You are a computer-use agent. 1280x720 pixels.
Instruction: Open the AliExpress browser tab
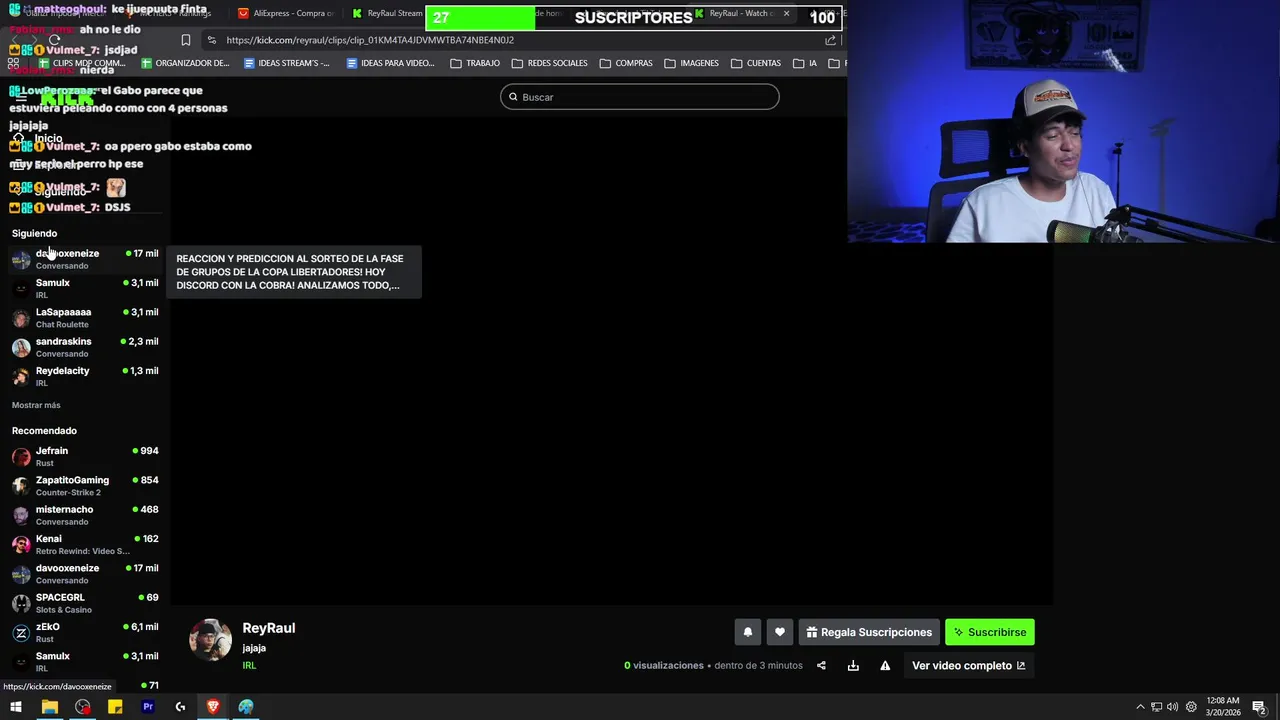[286, 14]
